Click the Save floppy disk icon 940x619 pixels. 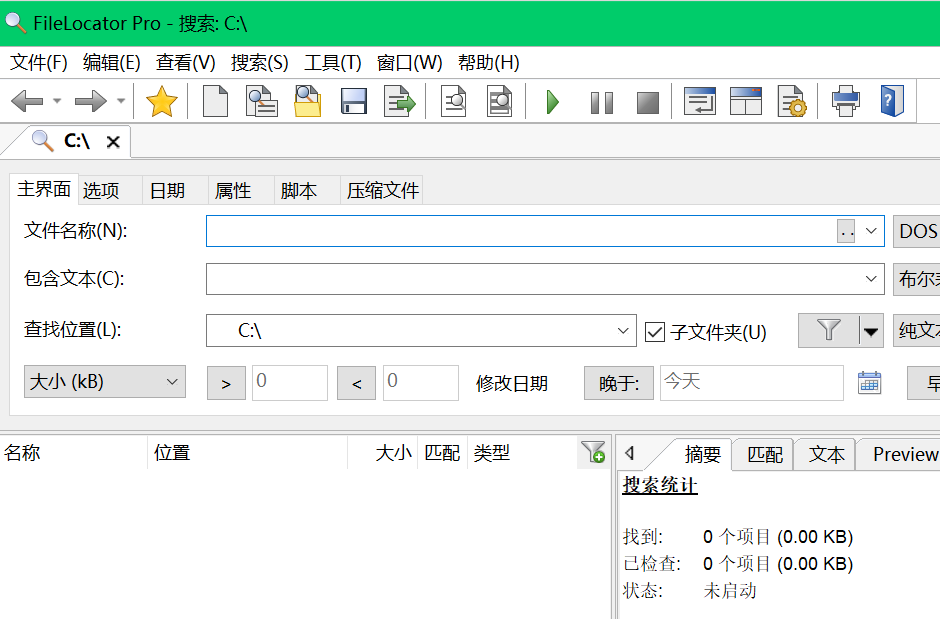click(354, 102)
